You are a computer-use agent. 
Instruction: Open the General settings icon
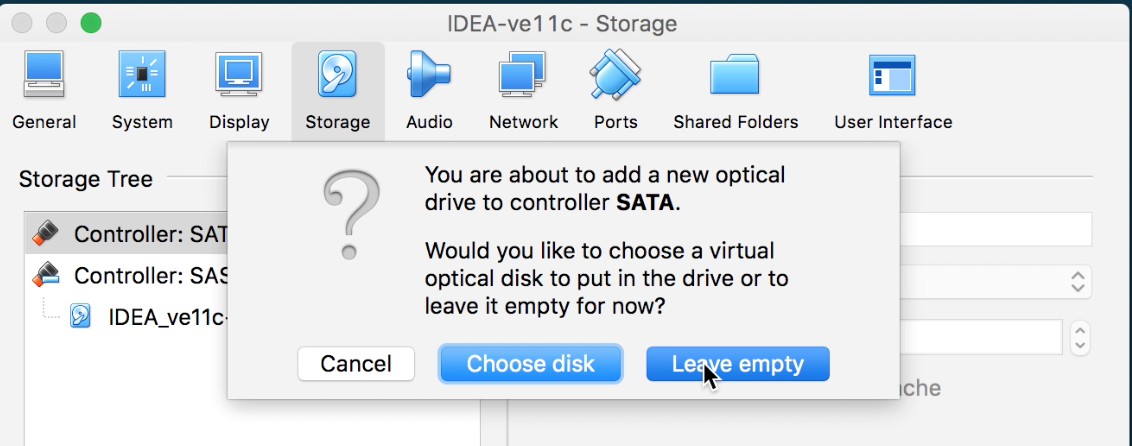point(44,91)
